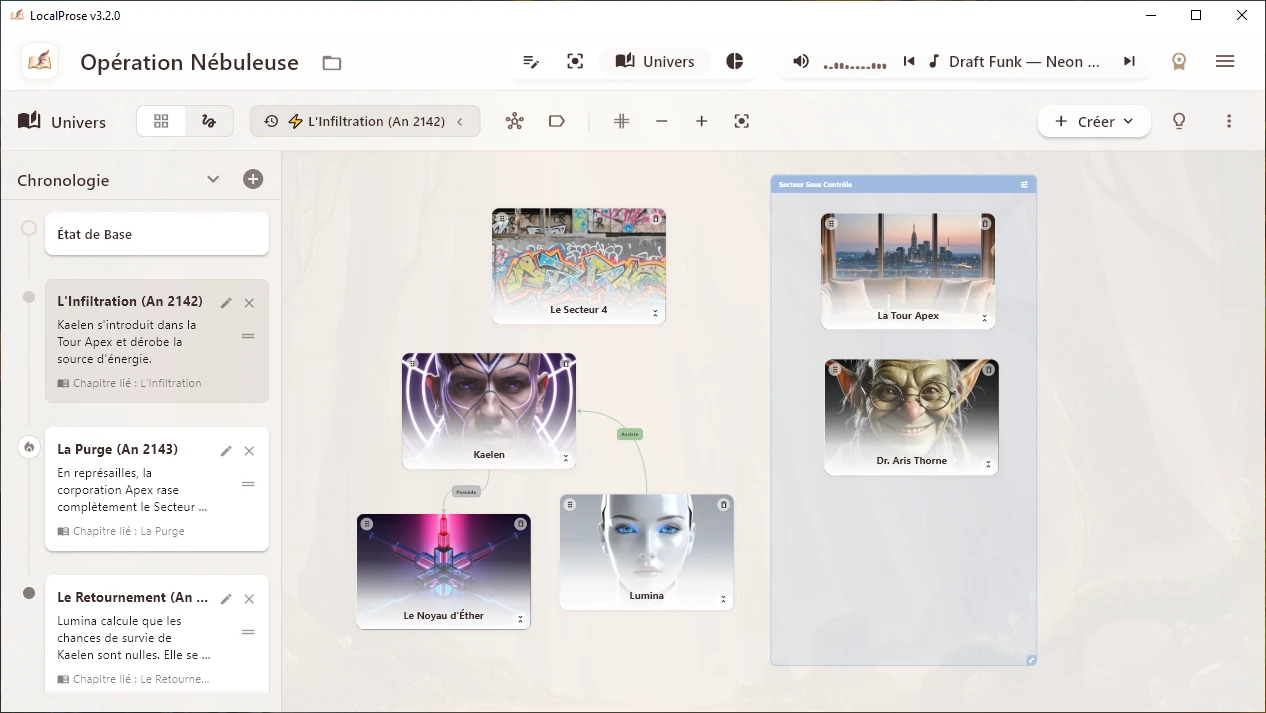Open the achievements badge icon

click(1179, 61)
